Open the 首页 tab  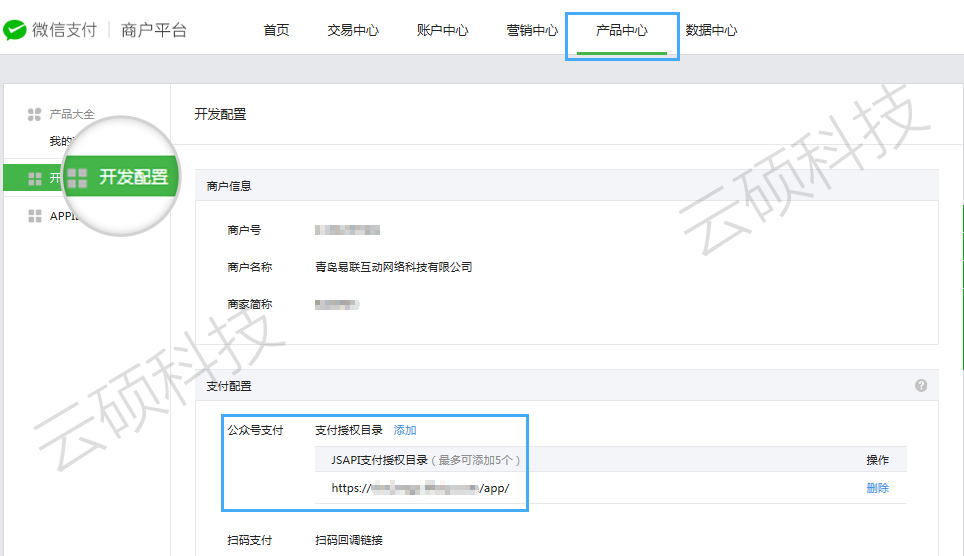click(x=276, y=30)
